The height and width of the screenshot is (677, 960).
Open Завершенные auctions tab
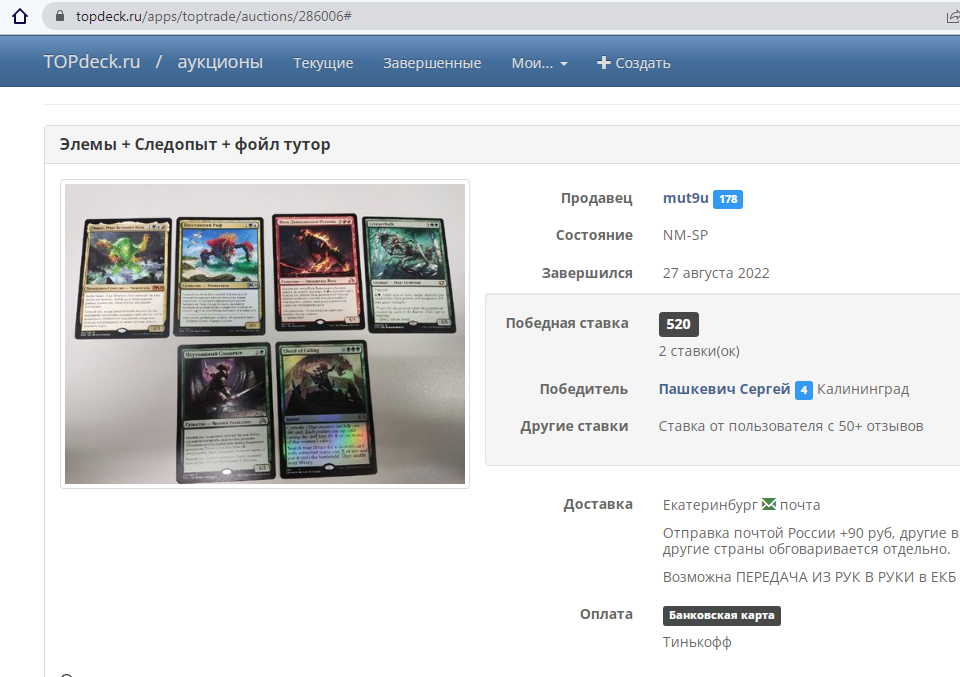pyautogui.click(x=432, y=63)
